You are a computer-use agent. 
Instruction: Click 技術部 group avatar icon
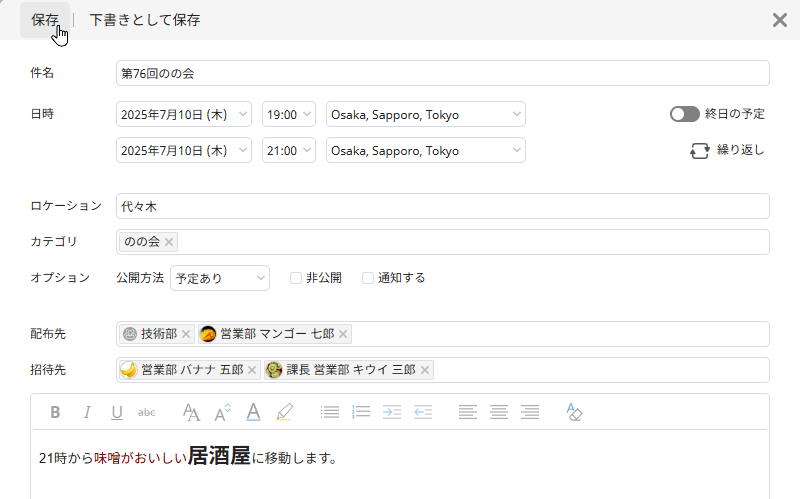coord(130,334)
